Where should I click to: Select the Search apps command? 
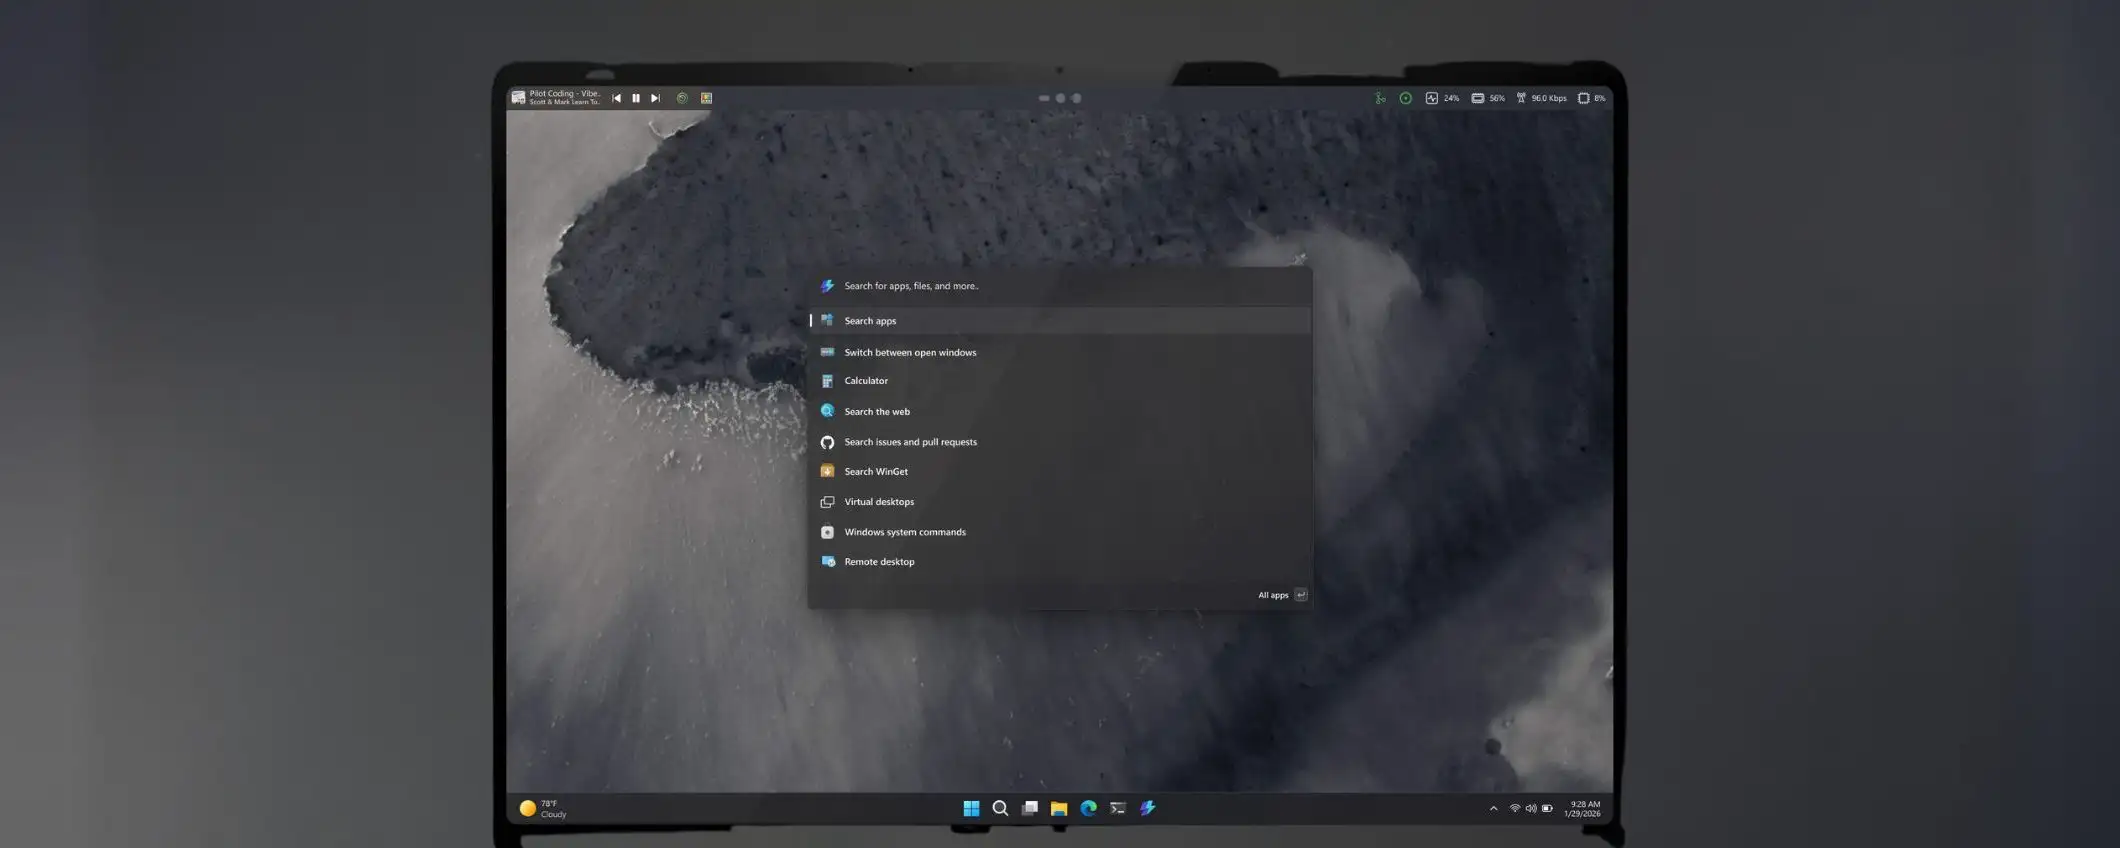tap(1060, 321)
